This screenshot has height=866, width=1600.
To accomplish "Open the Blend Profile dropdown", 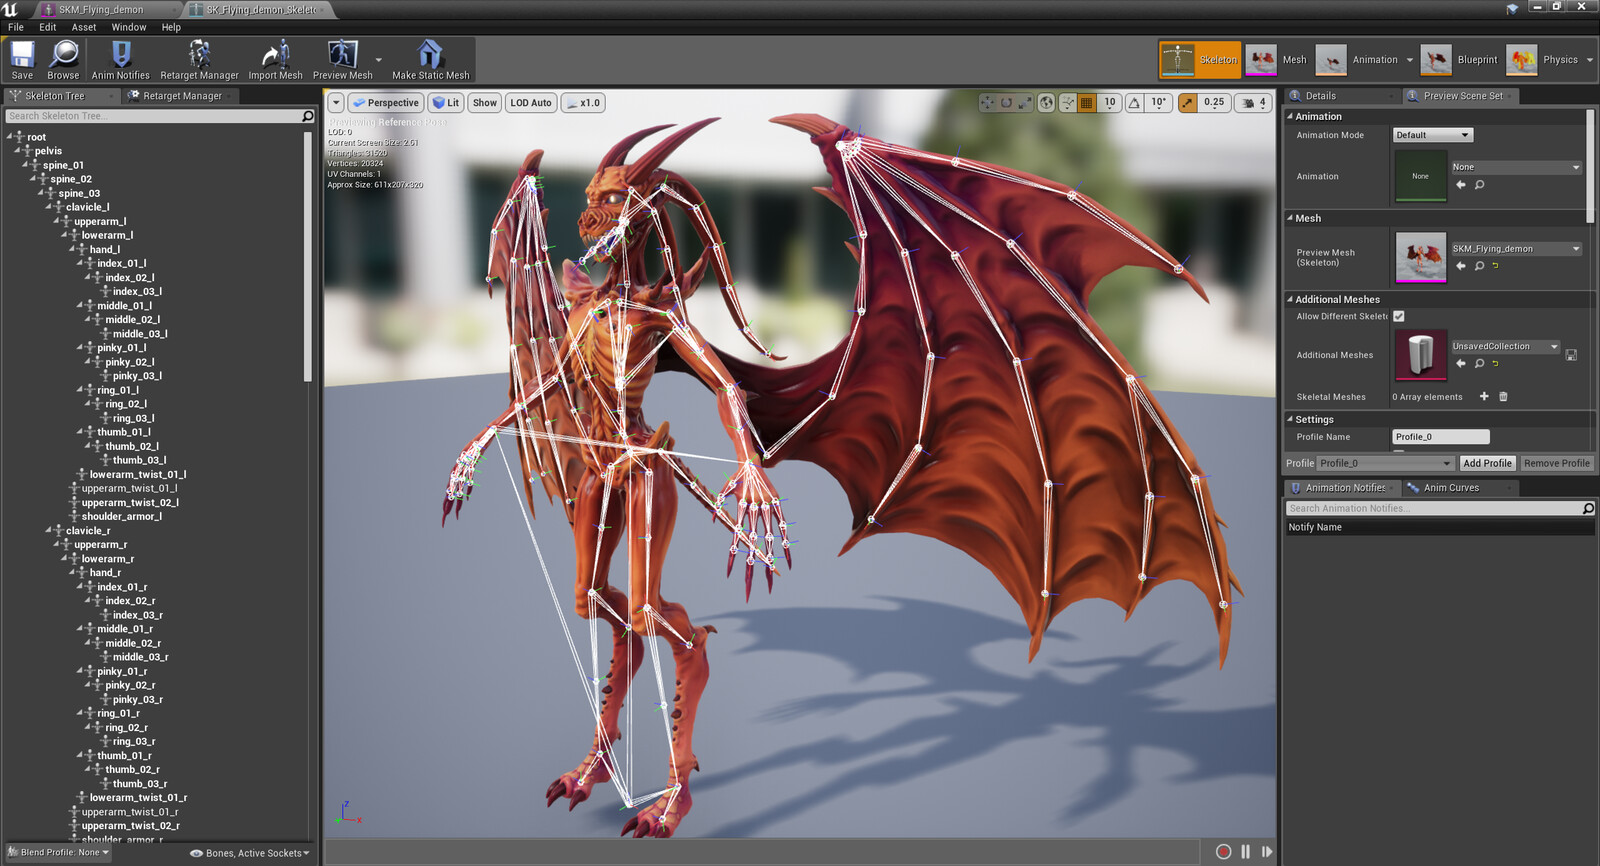I will point(59,852).
